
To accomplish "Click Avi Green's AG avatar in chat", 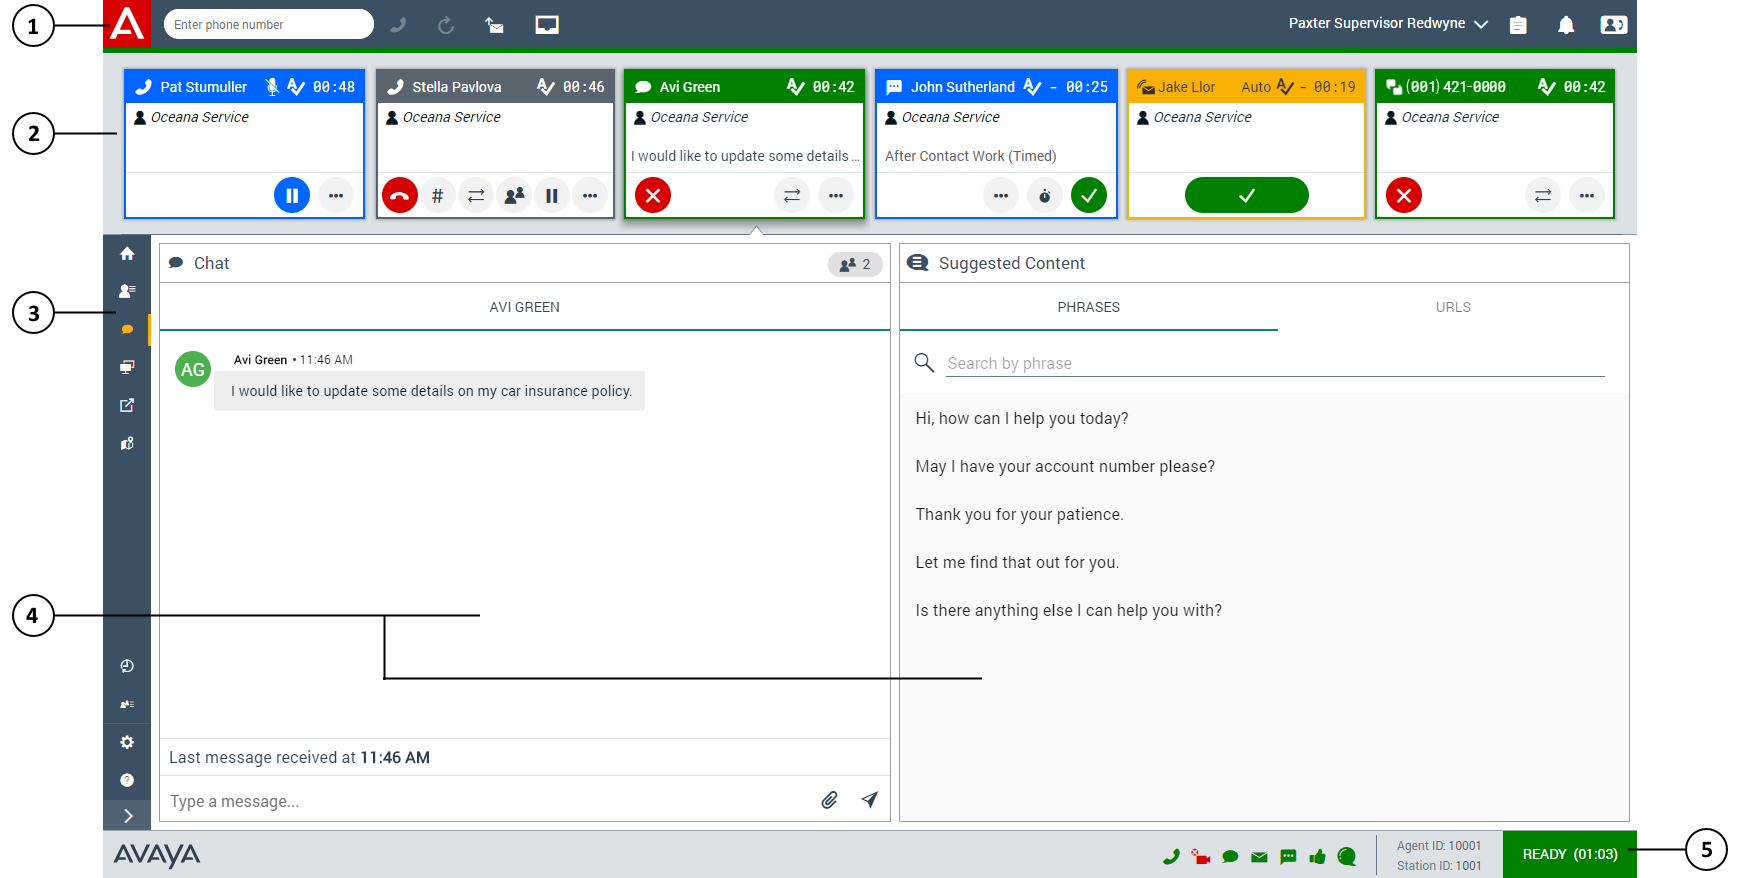I will (x=193, y=369).
